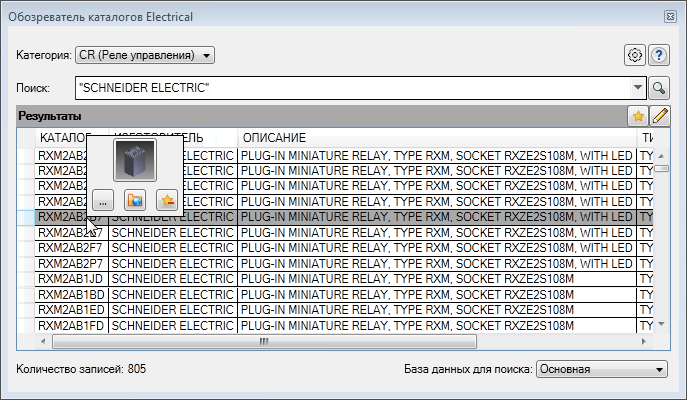Open catalog browser settings gear
Image resolution: width=687 pixels, height=400 pixels.
pyautogui.click(x=634, y=55)
